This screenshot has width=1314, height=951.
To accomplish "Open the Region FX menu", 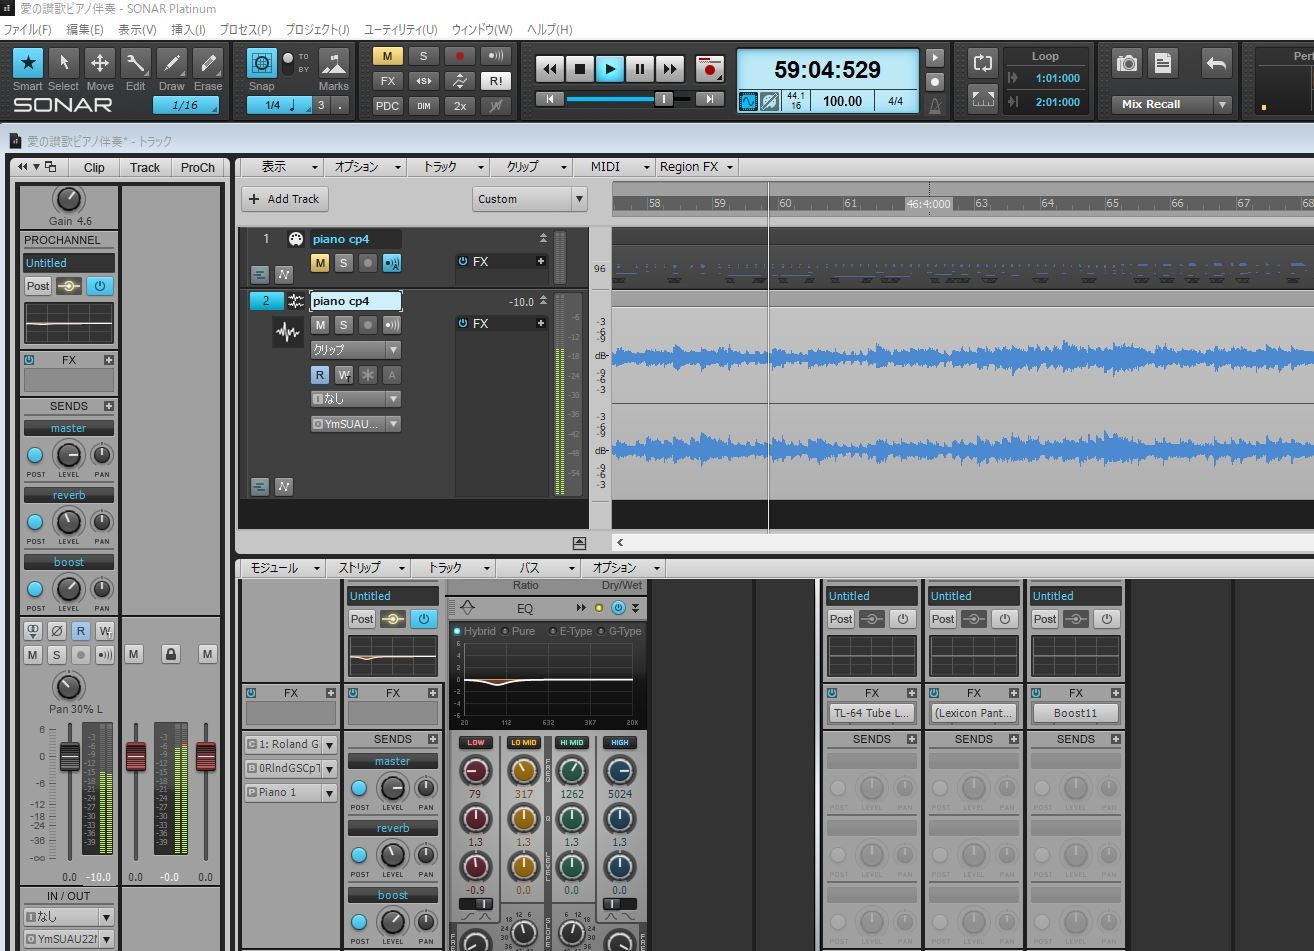I will point(696,167).
